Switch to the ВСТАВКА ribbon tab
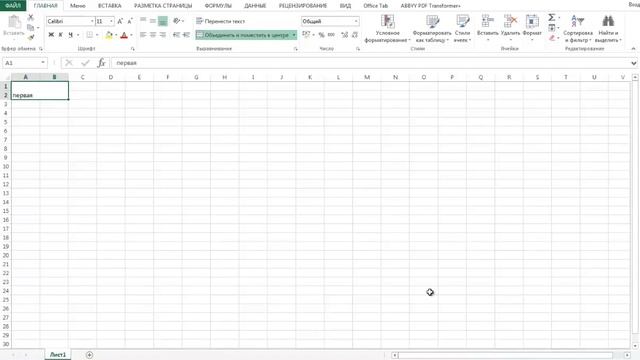 109,6
